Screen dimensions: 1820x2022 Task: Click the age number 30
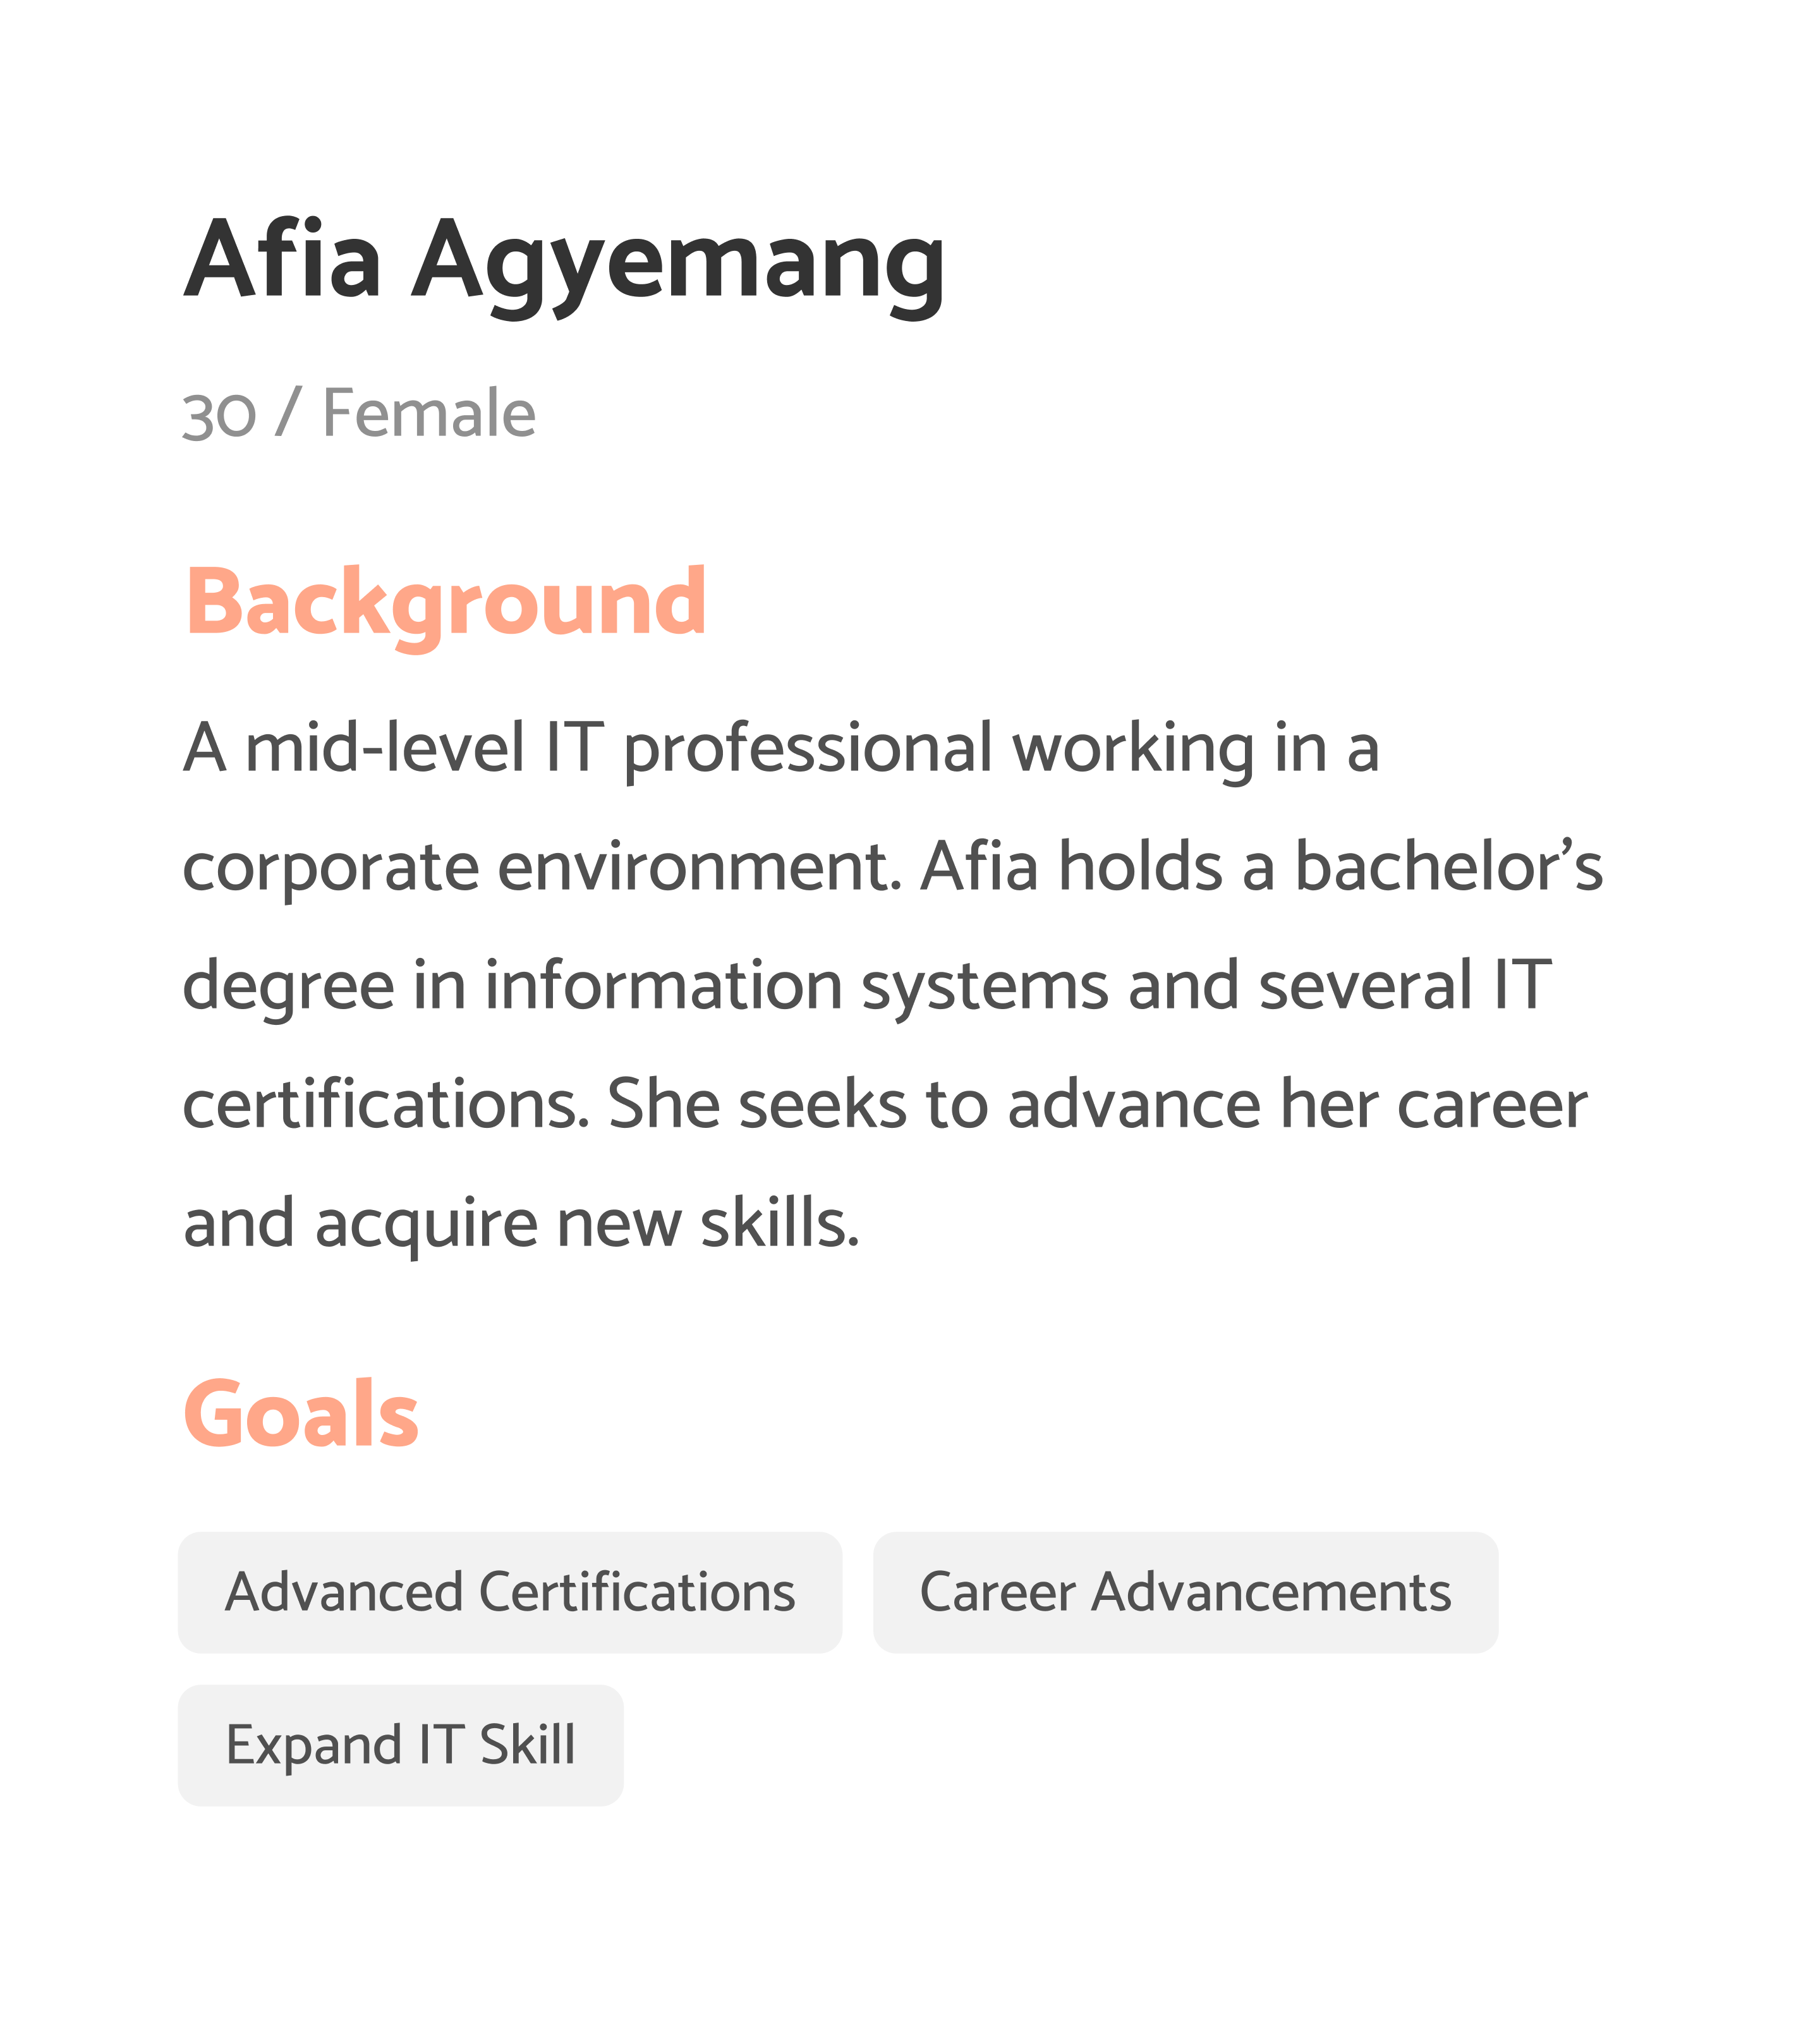click(219, 414)
